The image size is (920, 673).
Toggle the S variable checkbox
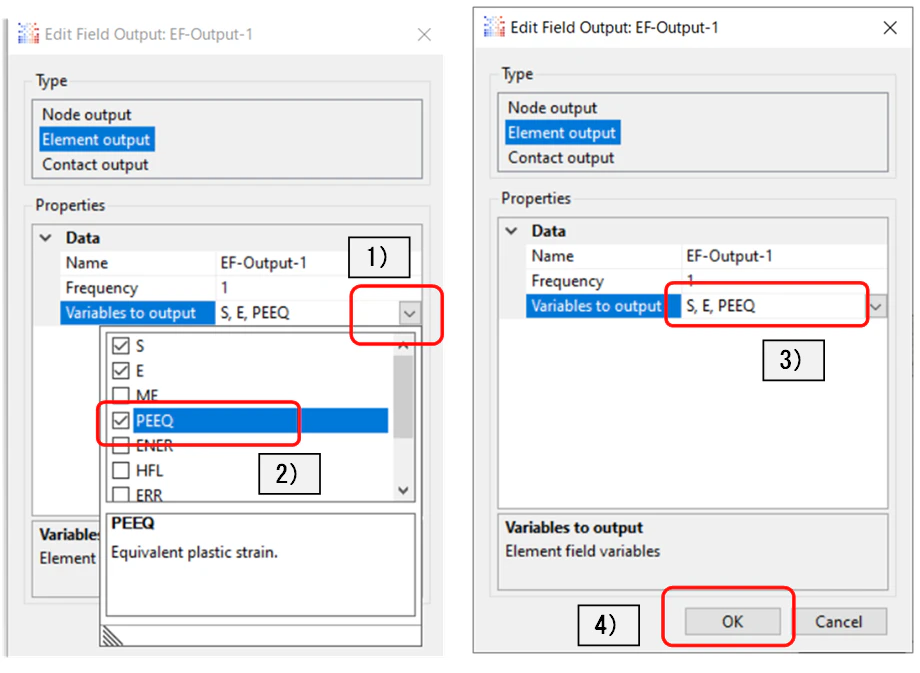(x=121, y=346)
